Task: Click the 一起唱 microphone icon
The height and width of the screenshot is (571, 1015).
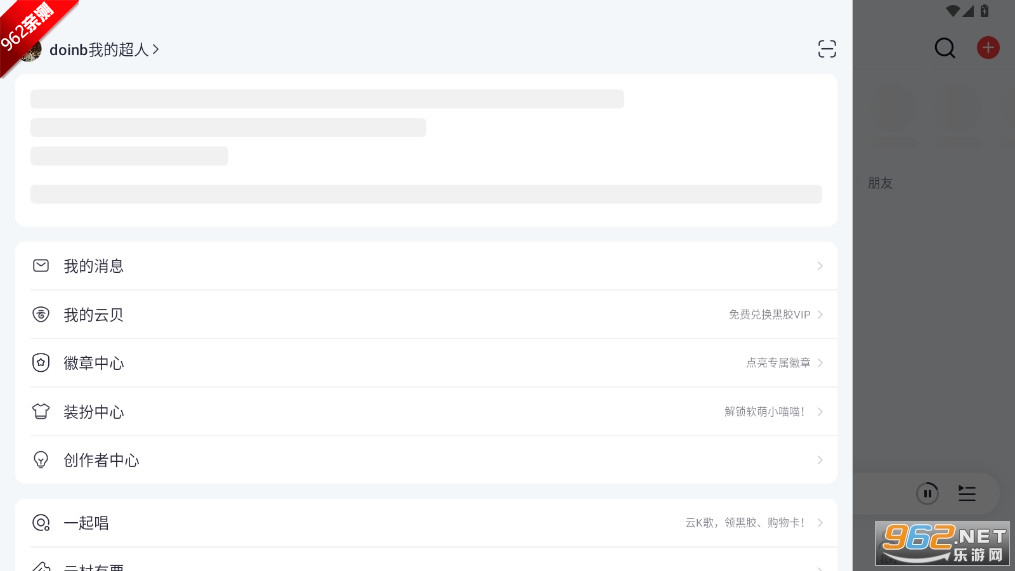Action: 41,522
